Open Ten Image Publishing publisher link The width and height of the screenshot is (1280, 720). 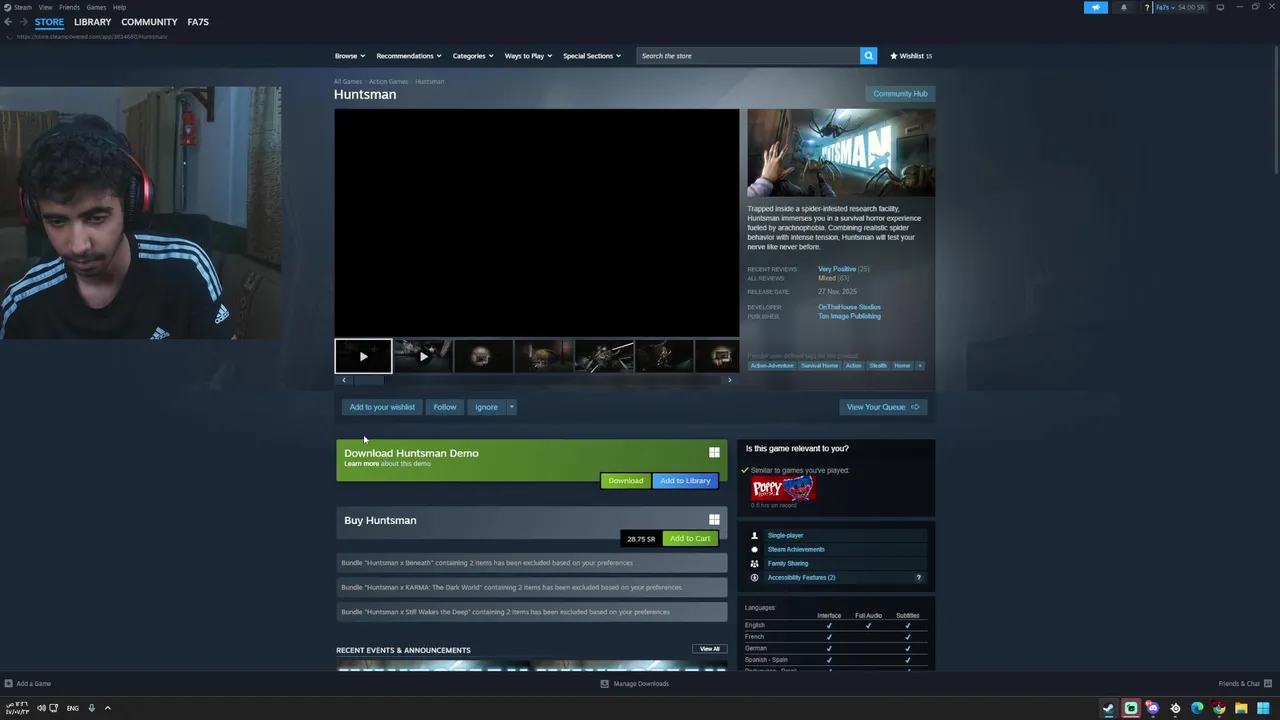849,316
